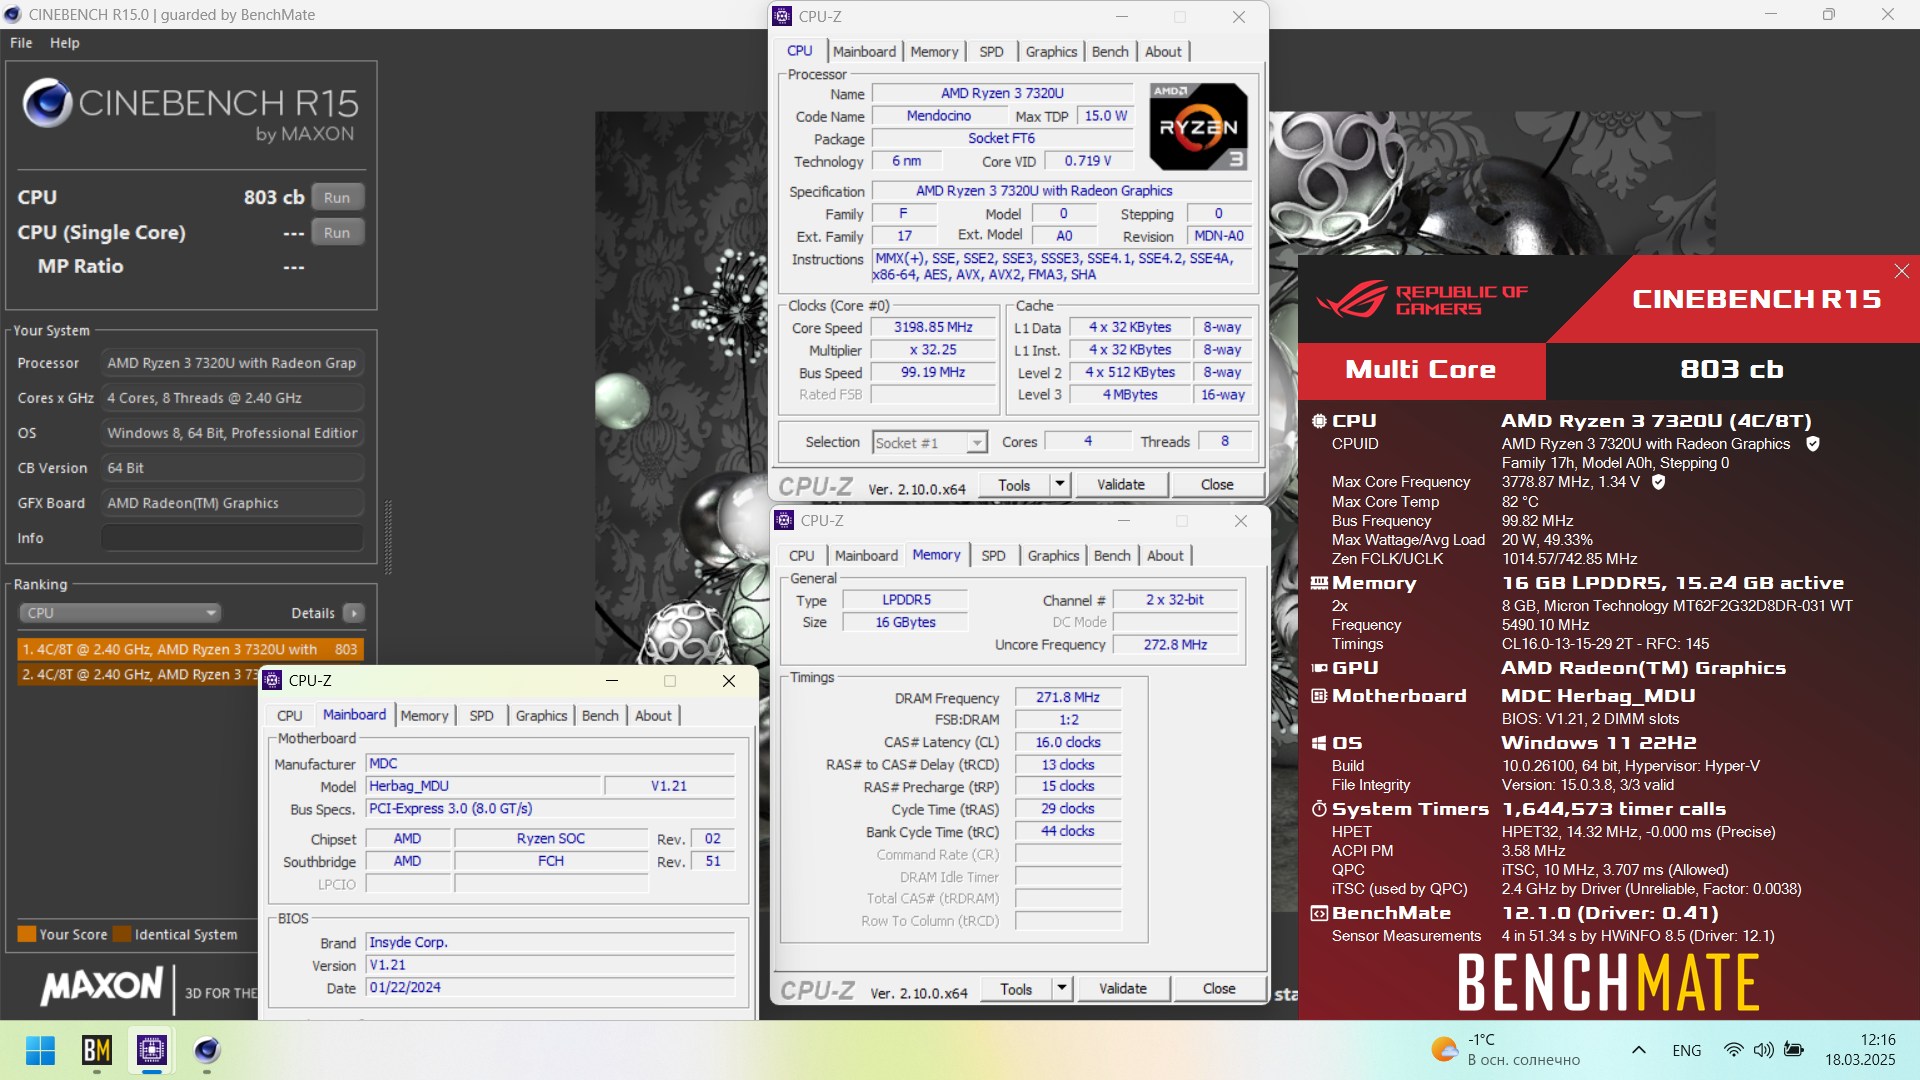The height and width of the screenshot is (1080, 1920).
Task: Open Wi-Fi network settings icon
Action: tap(1733, 1050)
